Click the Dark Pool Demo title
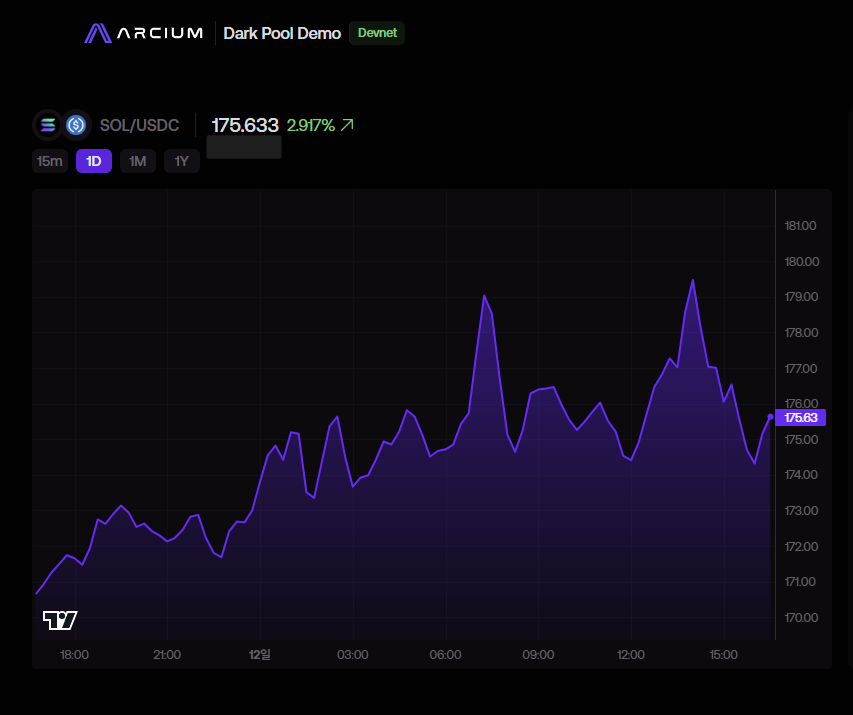 tap(282, 33)
